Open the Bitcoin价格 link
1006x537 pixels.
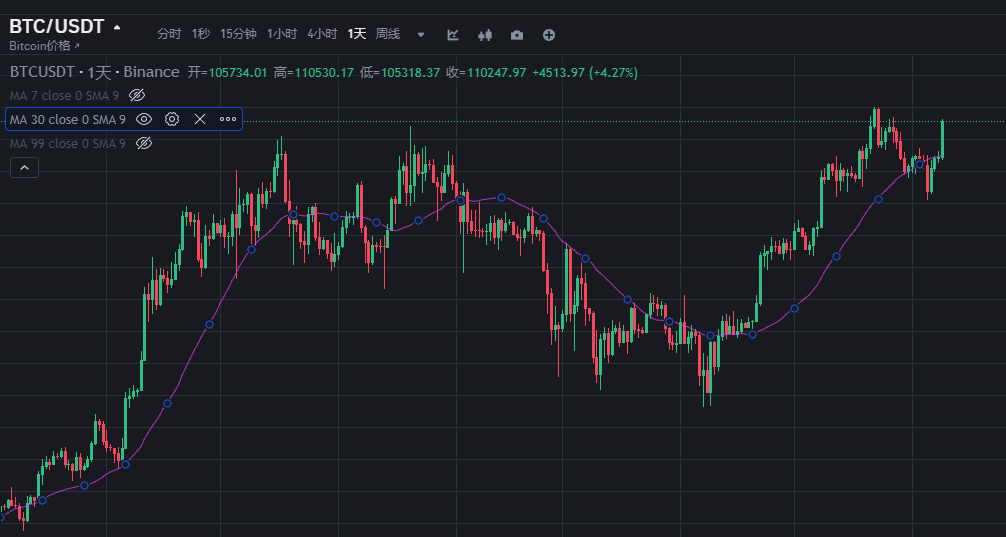click(44, 46)
